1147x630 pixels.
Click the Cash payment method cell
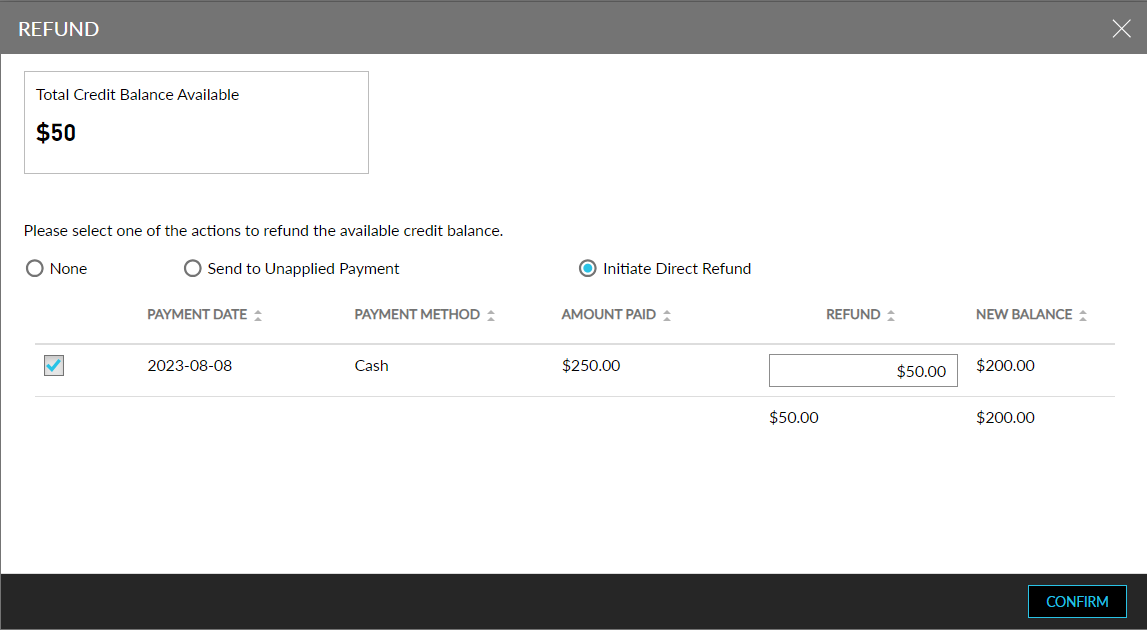pyautogui.click(x=371, y=365)
